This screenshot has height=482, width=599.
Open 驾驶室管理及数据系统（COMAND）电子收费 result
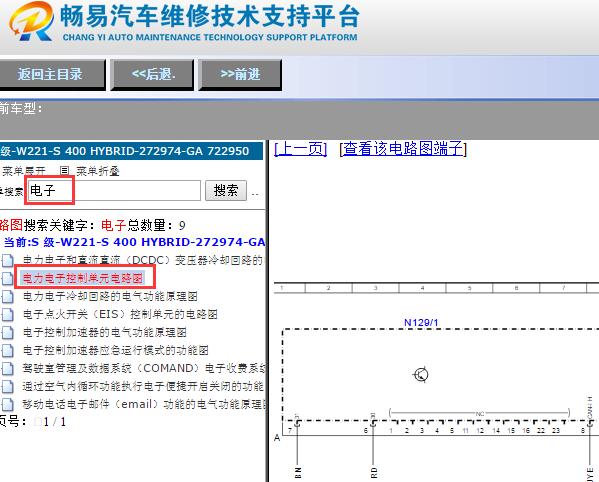pos(144,368)
